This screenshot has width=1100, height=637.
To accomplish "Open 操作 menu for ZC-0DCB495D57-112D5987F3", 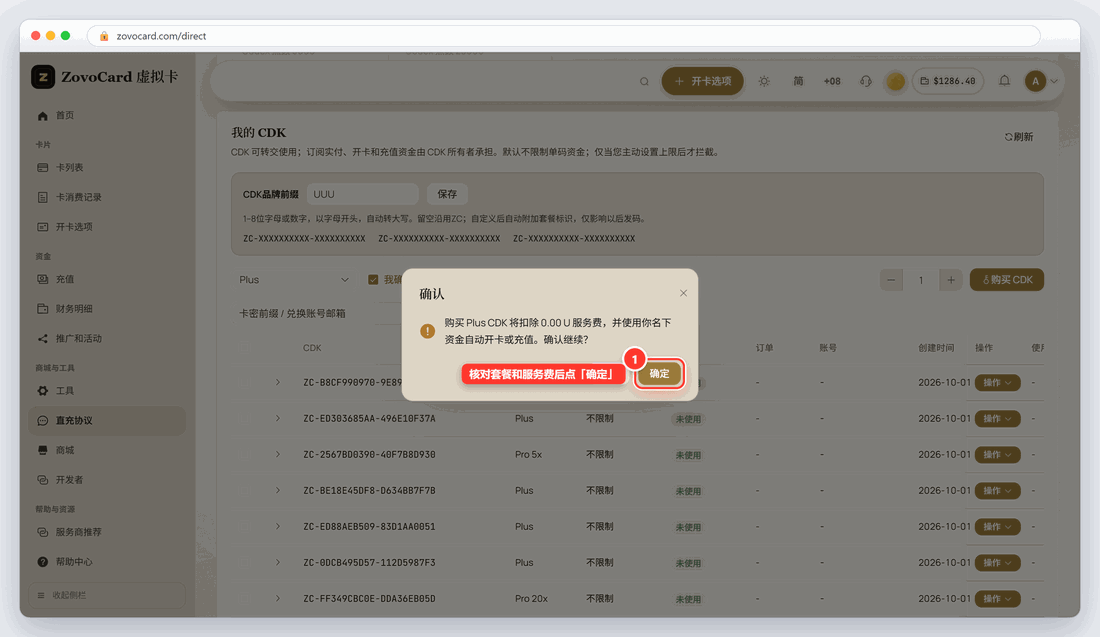I will 997,563.
